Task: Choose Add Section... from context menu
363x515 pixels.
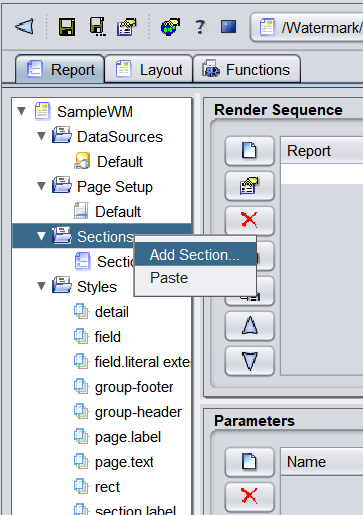Action: tap(195, 255)
